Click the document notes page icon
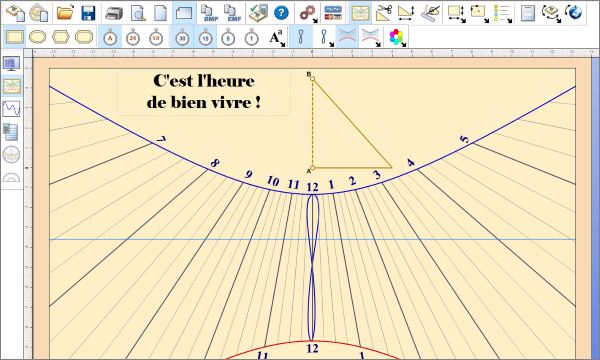This screenshot has height=360, width=600. [528, 13]
